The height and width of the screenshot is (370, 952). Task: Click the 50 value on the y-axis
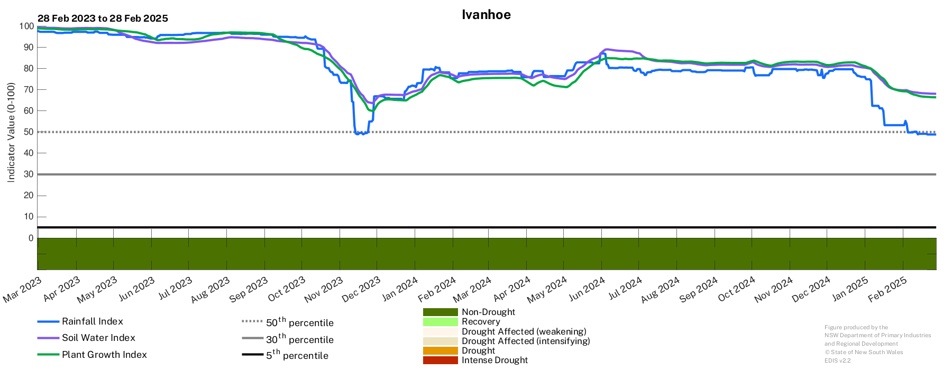(28, 132)
